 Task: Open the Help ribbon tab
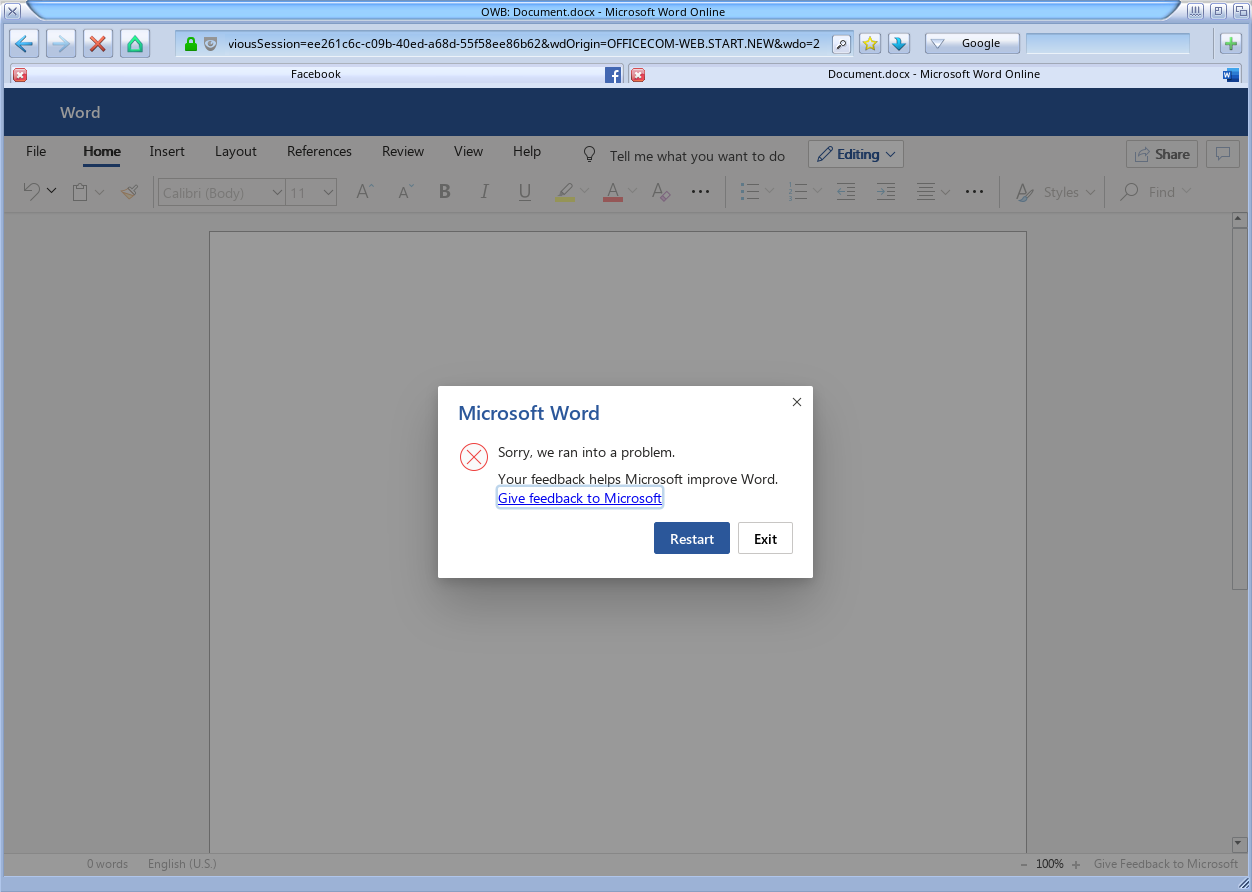click(527, 152)
